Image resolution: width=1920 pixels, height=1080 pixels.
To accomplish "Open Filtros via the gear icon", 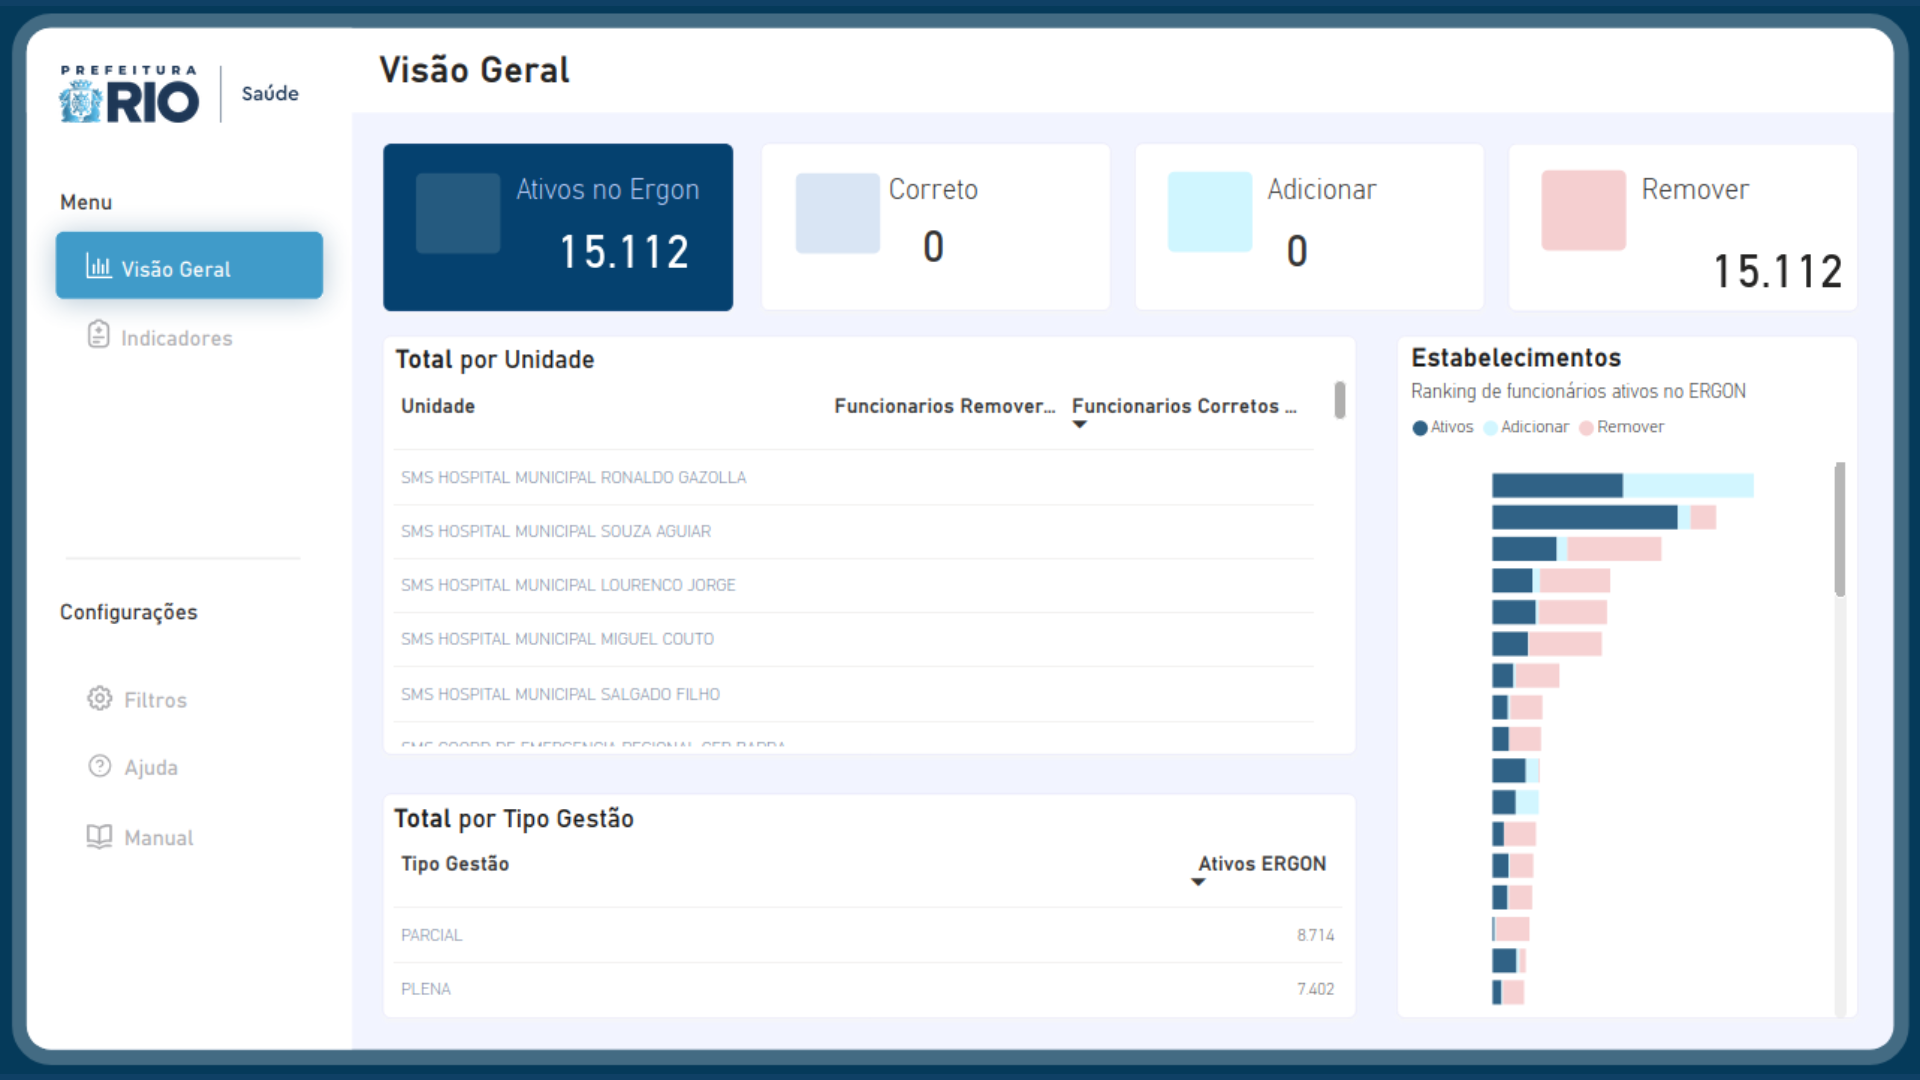I will pyautogui.click(x=99, y=698).
